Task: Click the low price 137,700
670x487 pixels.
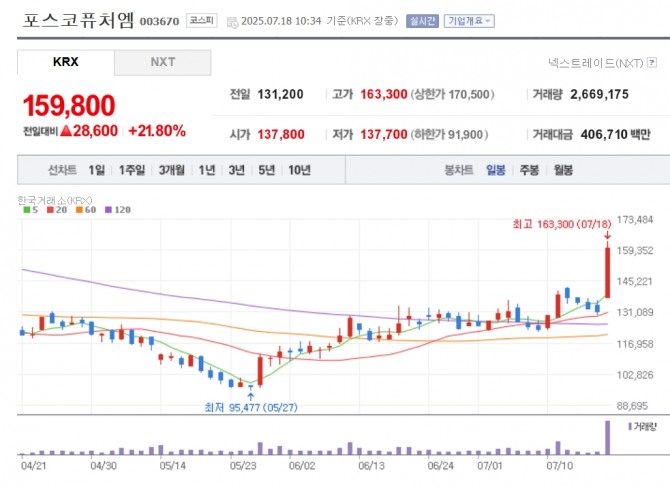Action: tap(384, 135)
